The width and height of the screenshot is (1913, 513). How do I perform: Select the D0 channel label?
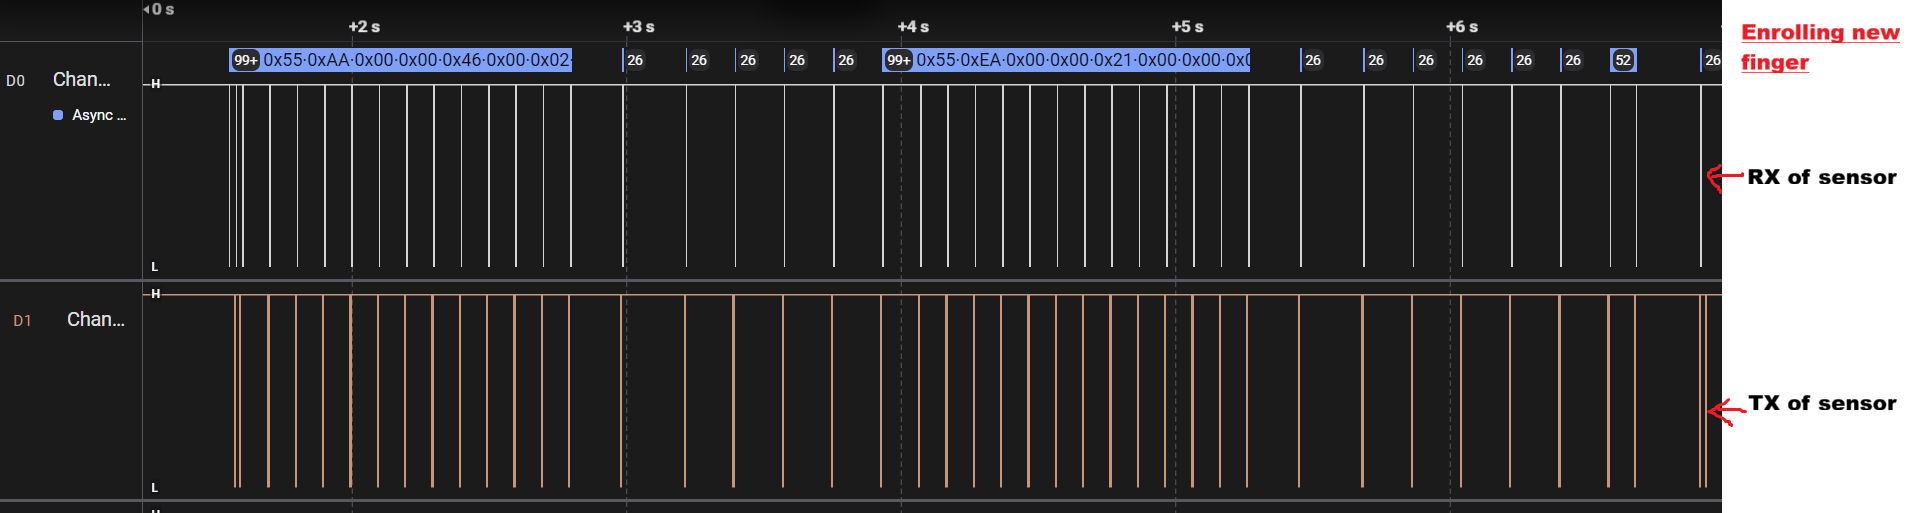(x=15, y=81)
